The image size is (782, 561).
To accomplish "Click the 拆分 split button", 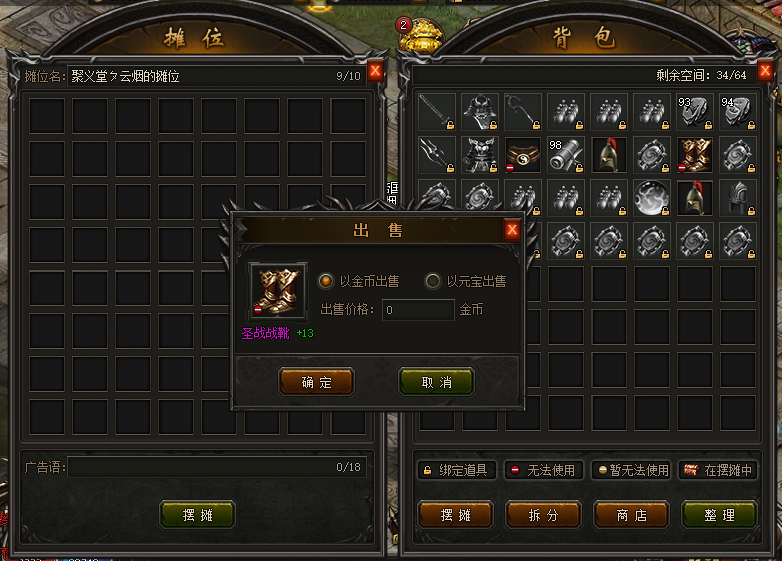I will (x=543, y=515).
